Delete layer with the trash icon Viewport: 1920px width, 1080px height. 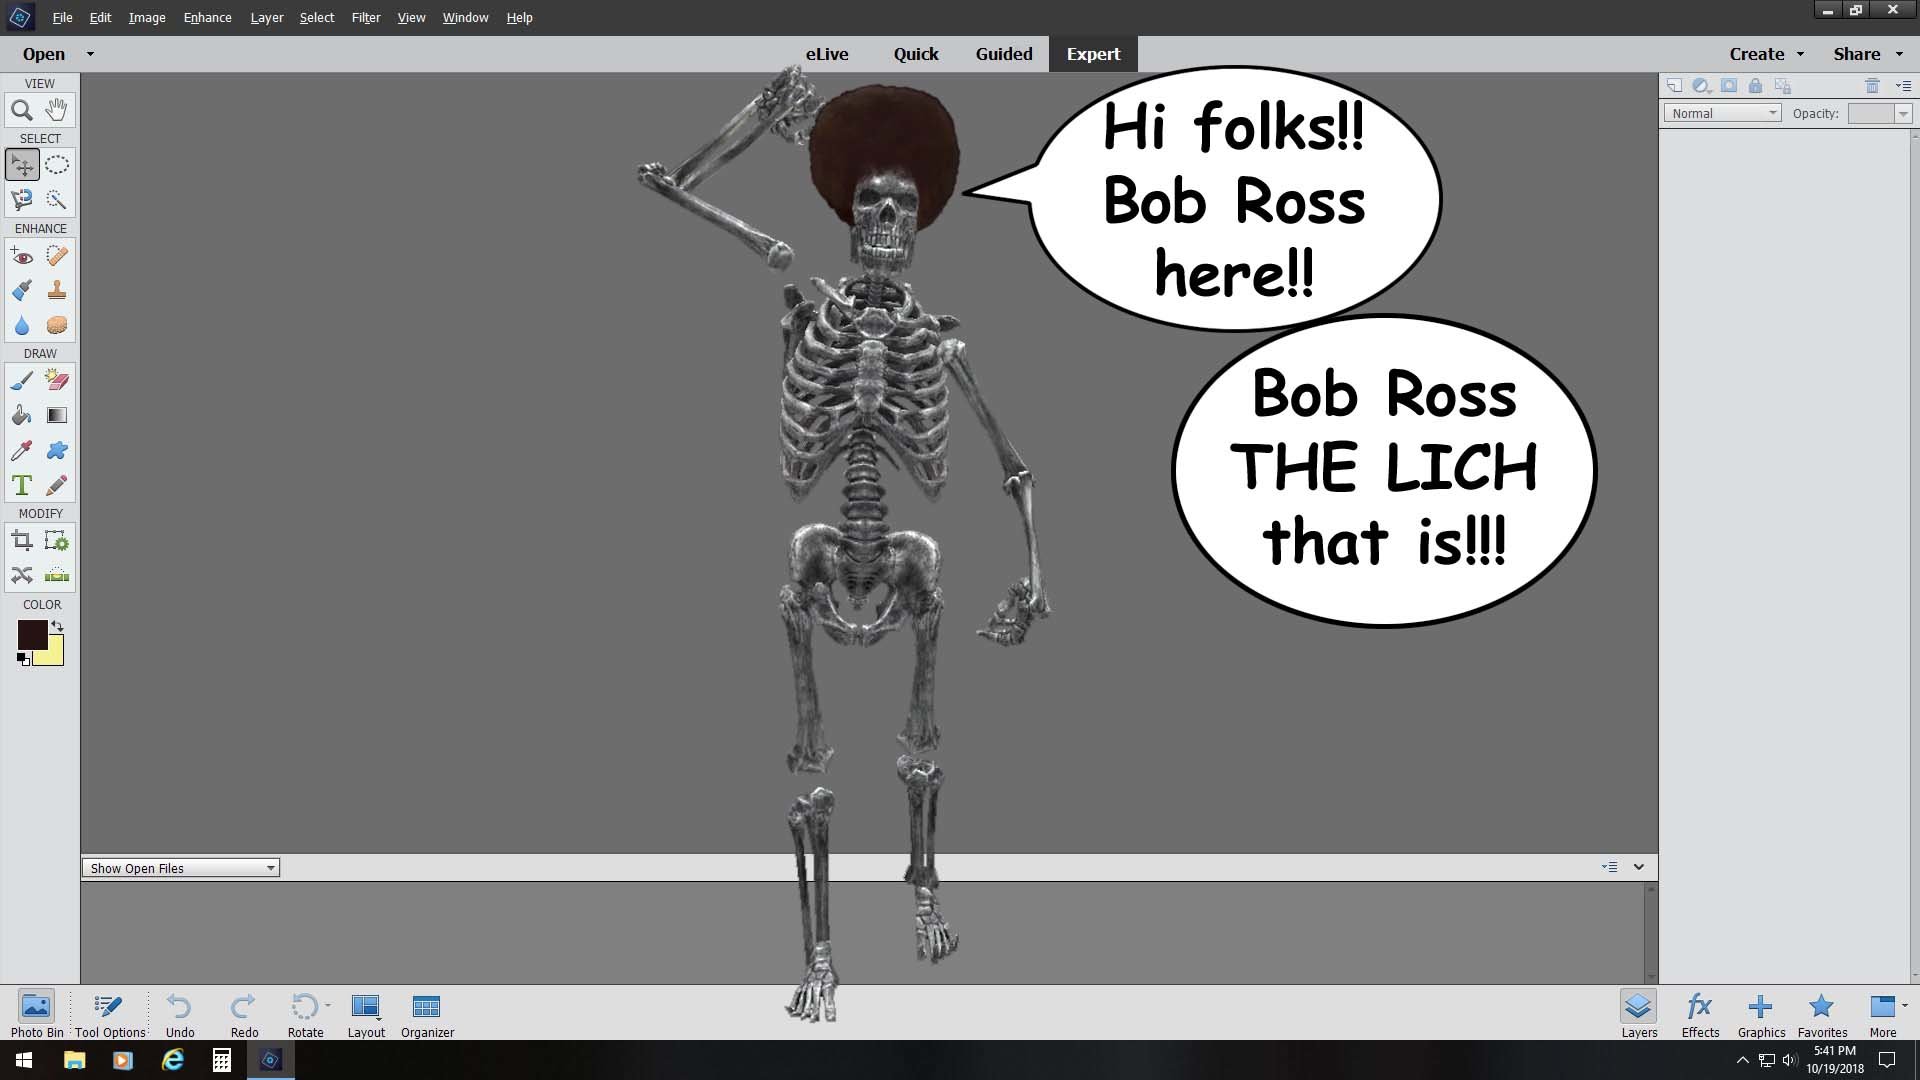pyautogui.click(x=1872, y=86)
